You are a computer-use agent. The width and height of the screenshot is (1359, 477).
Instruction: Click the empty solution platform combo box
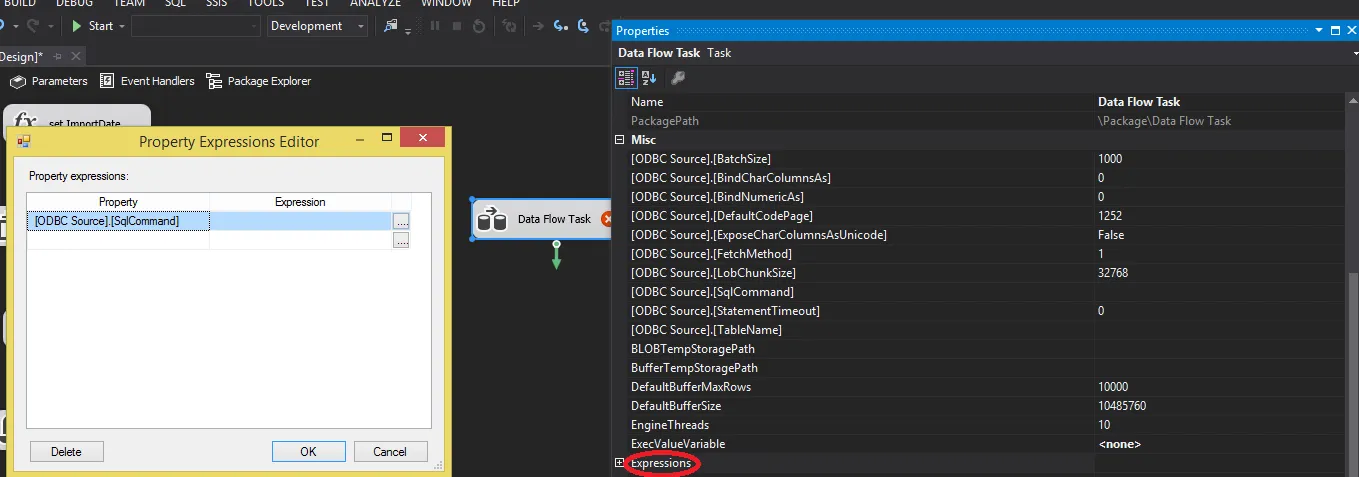[x=196, y=26]
